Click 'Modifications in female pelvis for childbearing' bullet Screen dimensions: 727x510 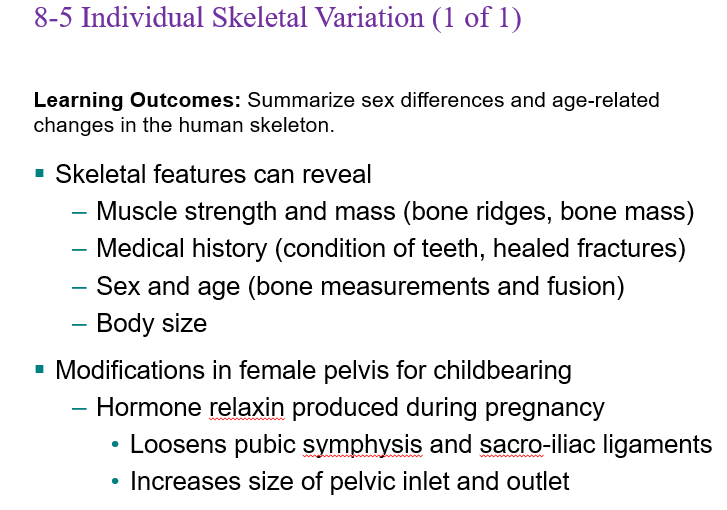click(313, 370)
